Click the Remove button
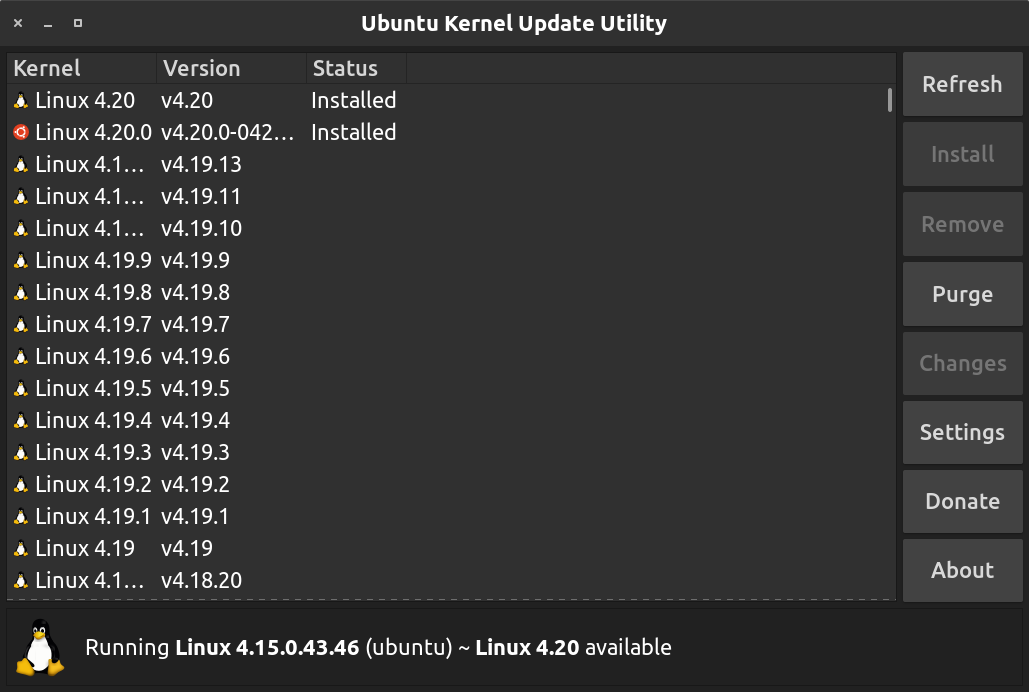 [961, 224]
